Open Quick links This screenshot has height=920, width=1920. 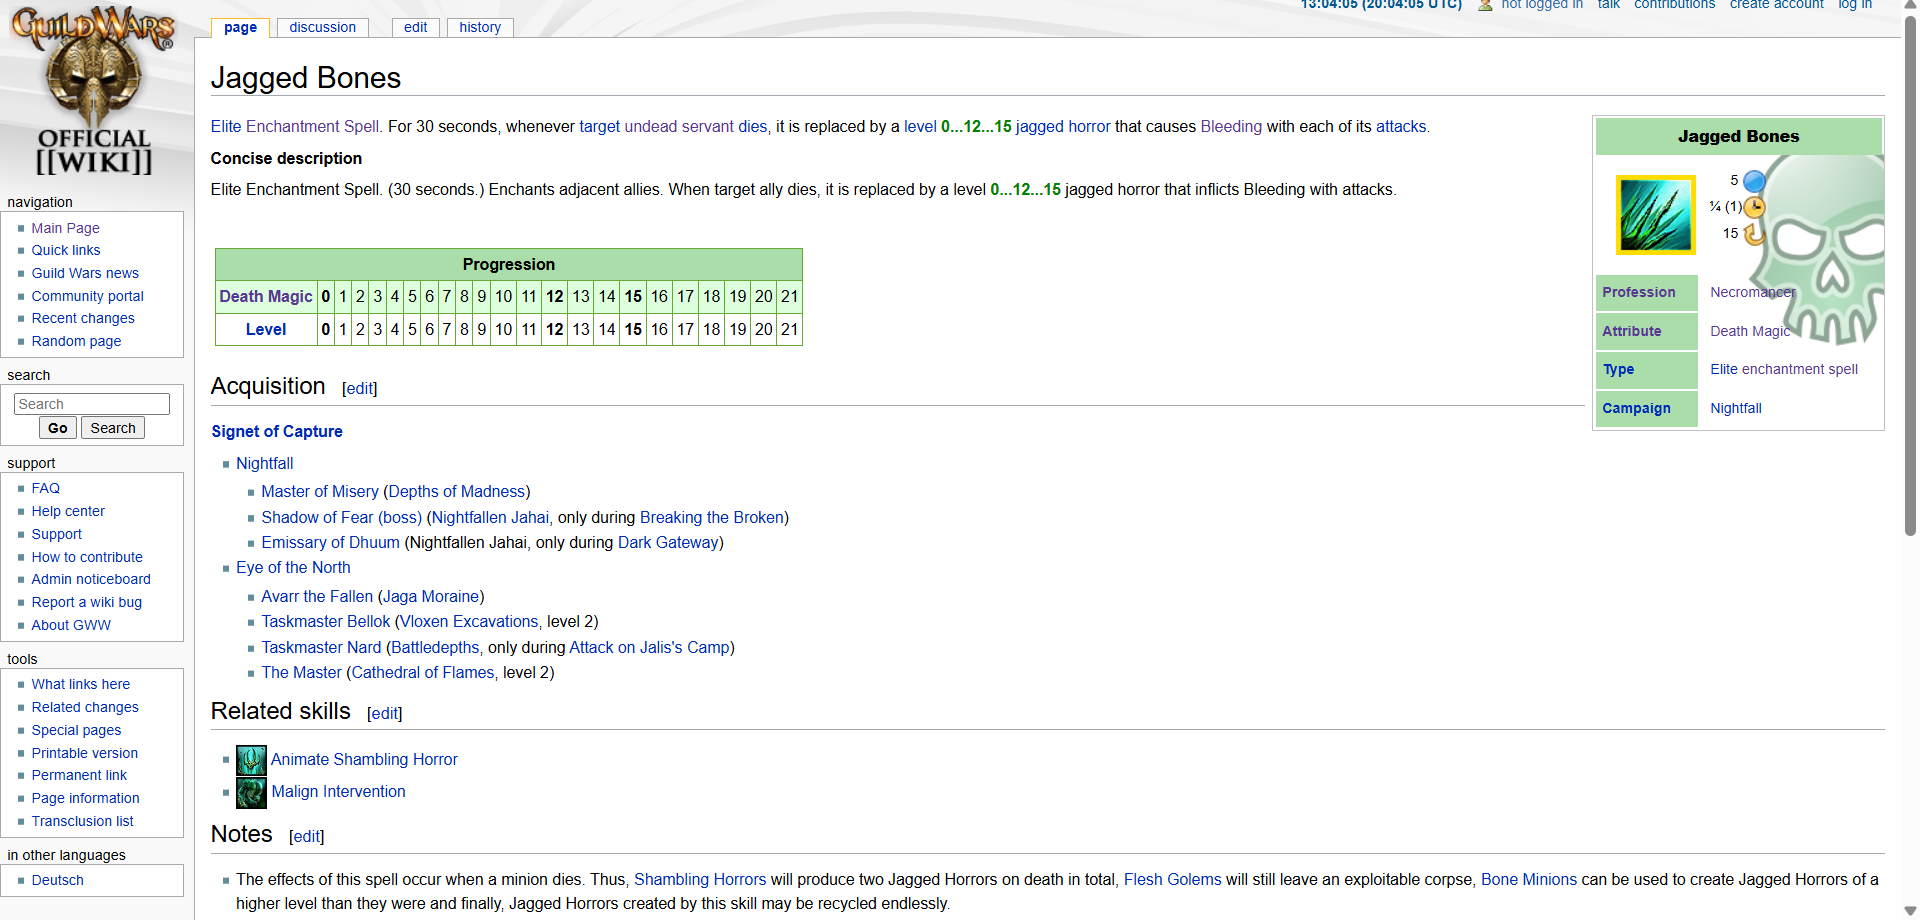click(x=65, y=250)
